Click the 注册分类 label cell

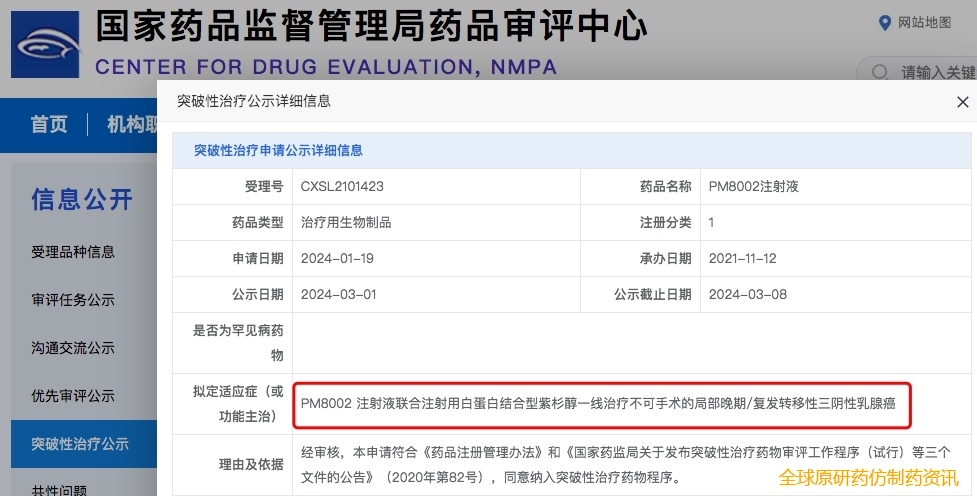(x=641, y=222)
